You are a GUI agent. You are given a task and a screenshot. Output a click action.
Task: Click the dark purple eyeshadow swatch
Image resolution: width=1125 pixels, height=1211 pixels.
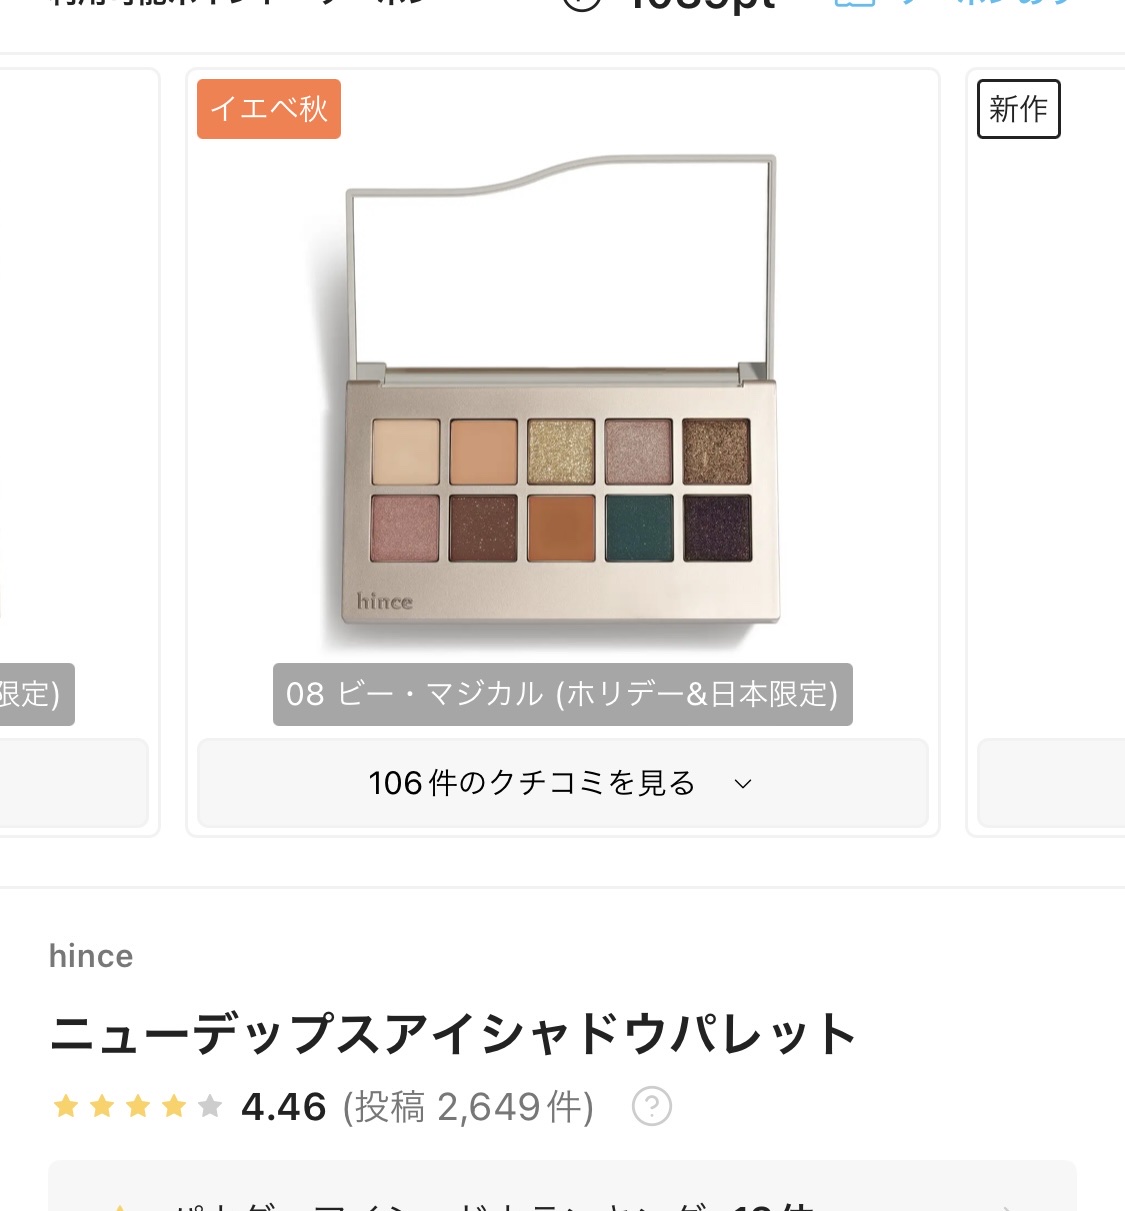point(717,527)
